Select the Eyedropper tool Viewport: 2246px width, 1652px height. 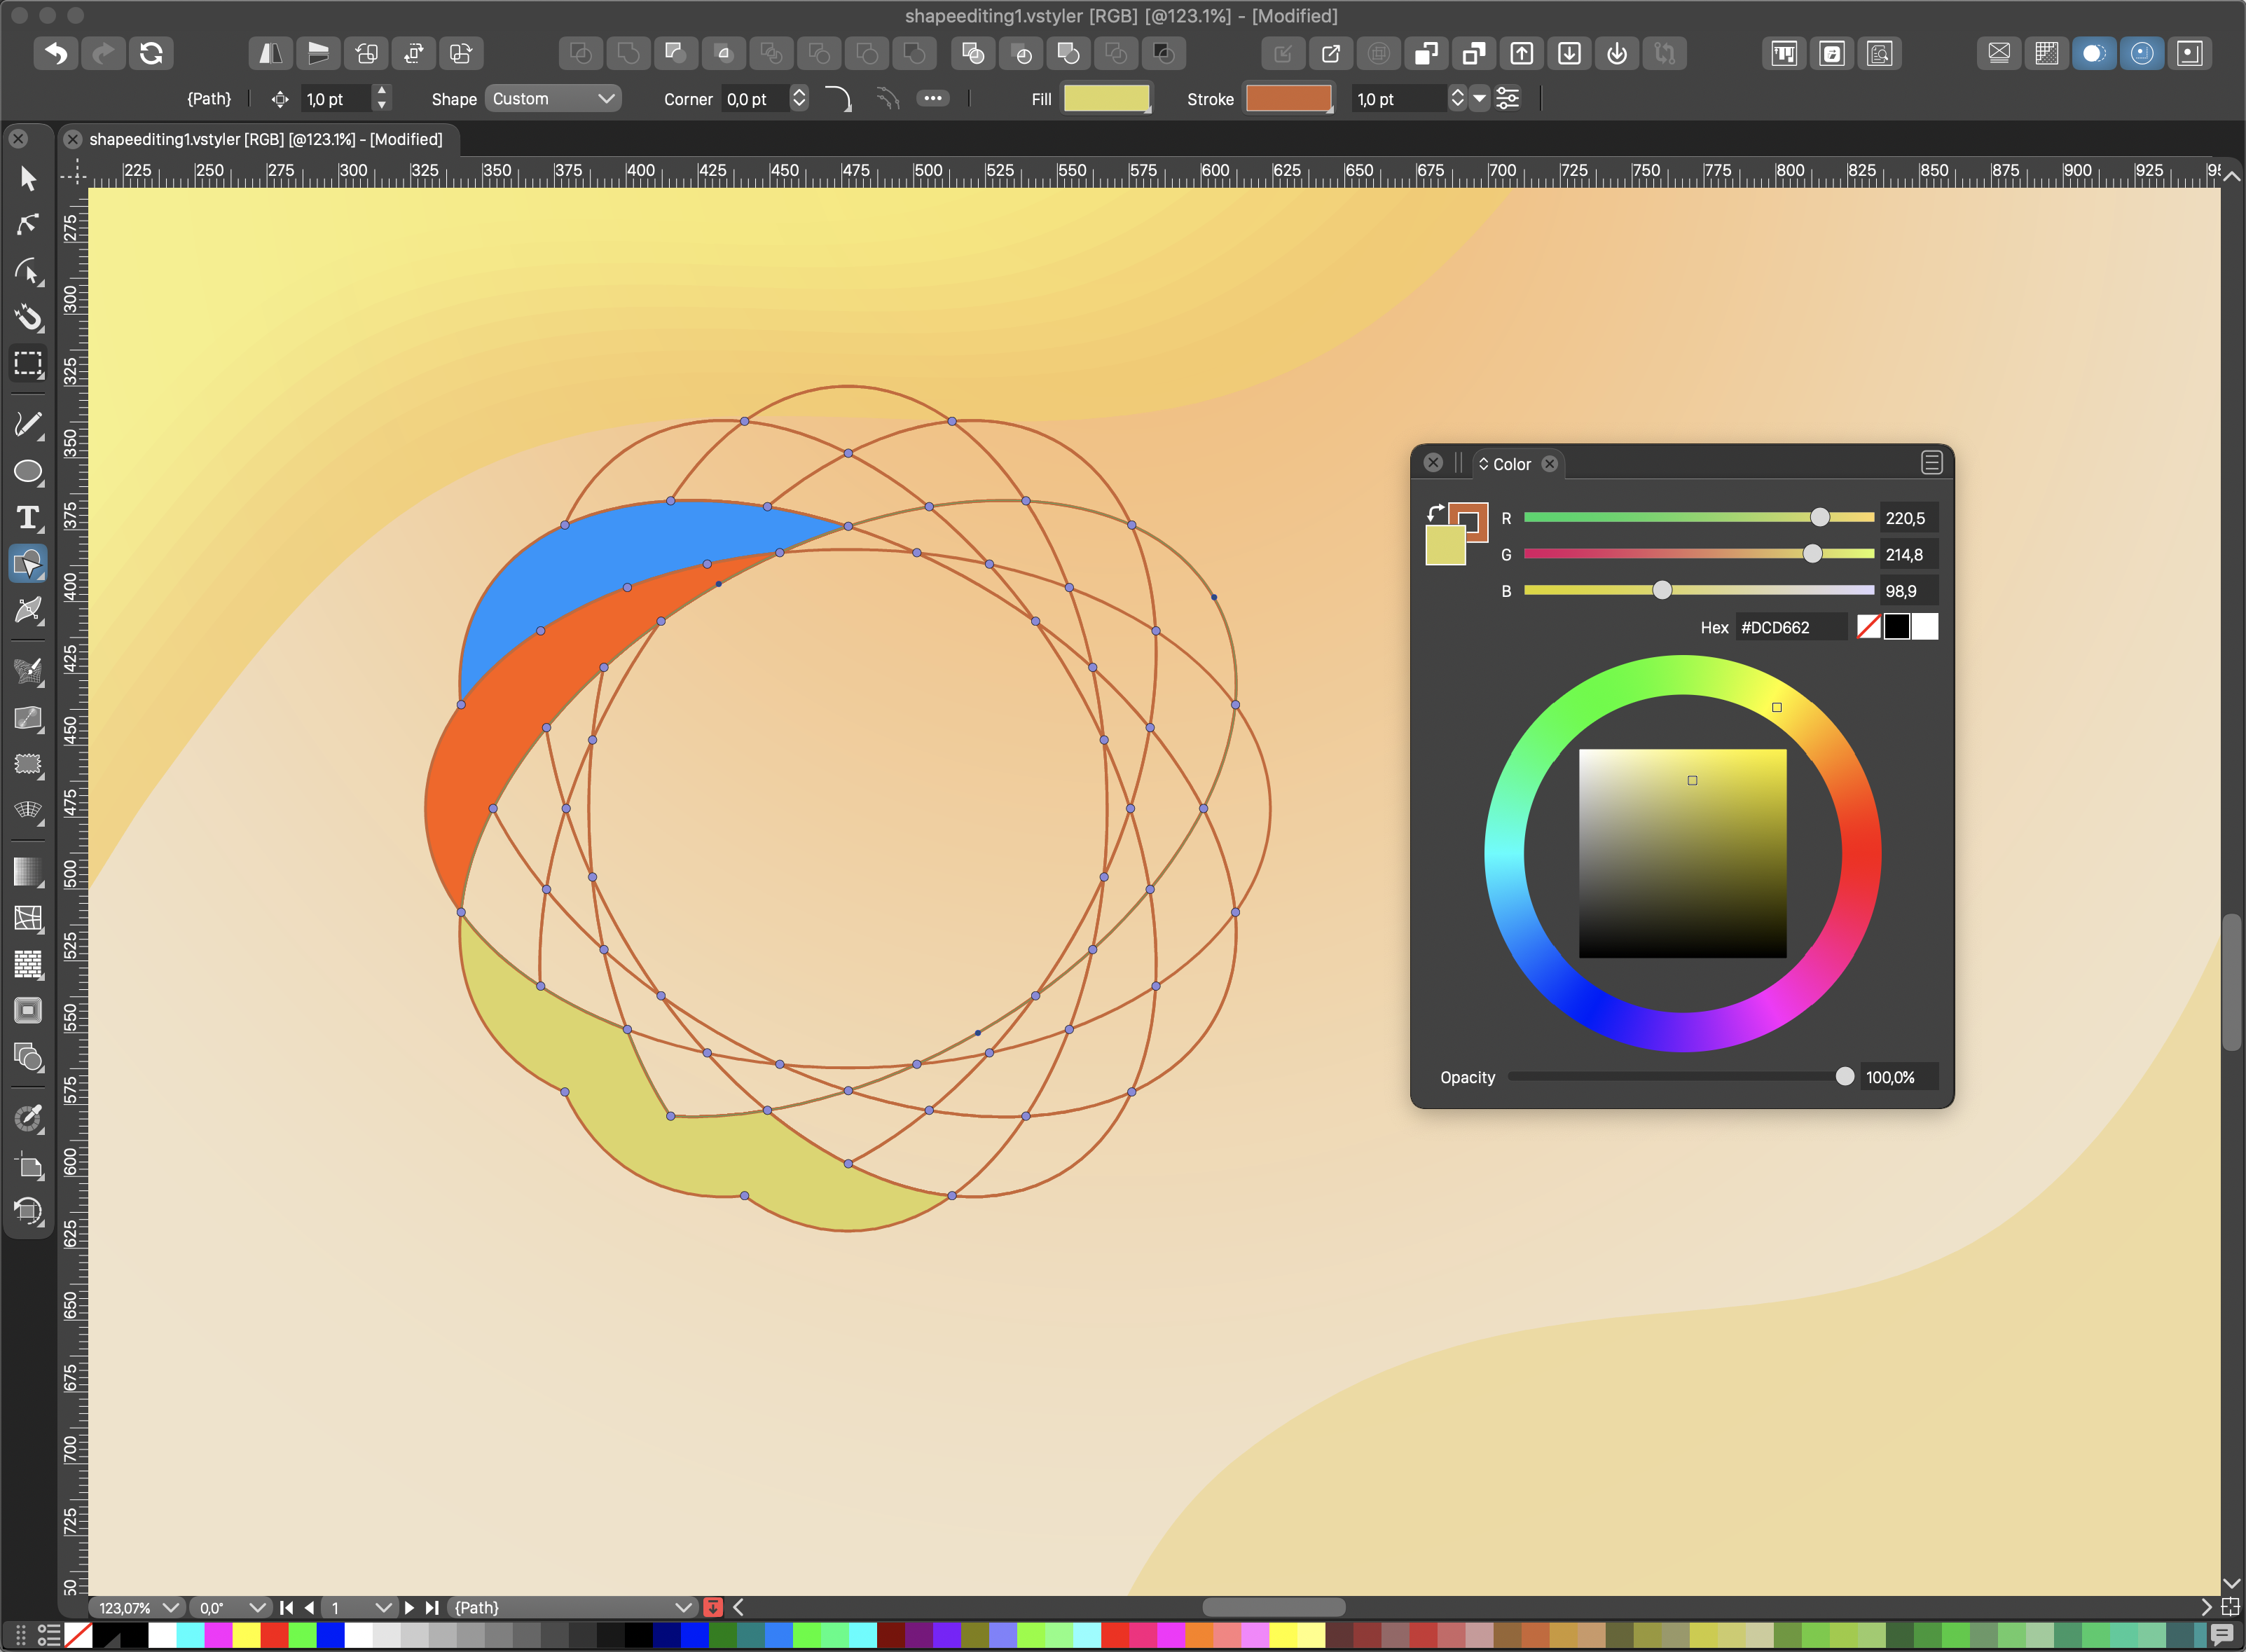point(28,1117)
